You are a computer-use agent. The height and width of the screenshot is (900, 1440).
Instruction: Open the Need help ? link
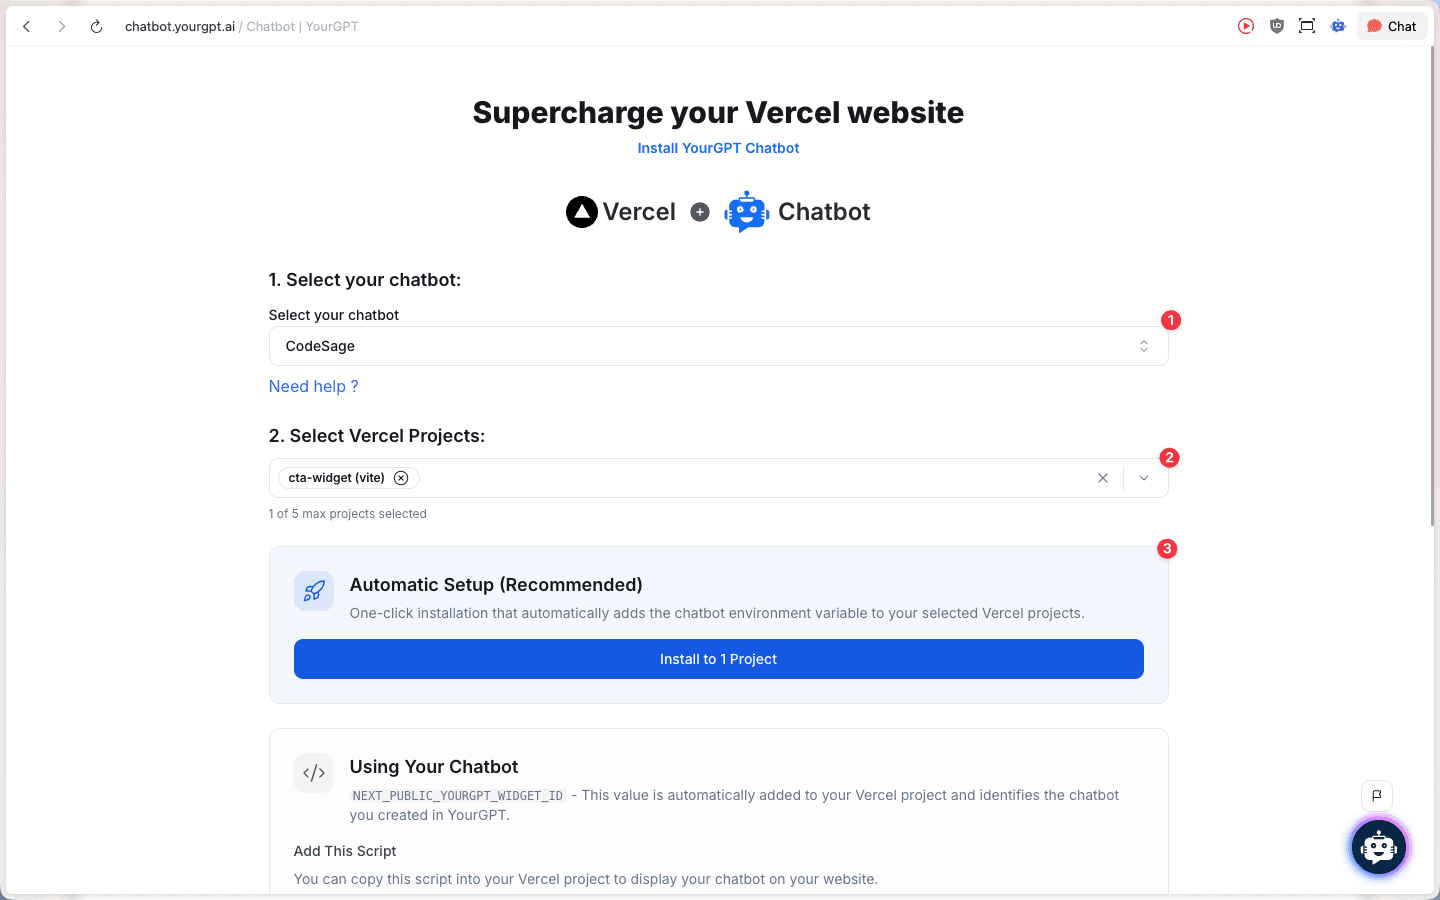point(313,387)
